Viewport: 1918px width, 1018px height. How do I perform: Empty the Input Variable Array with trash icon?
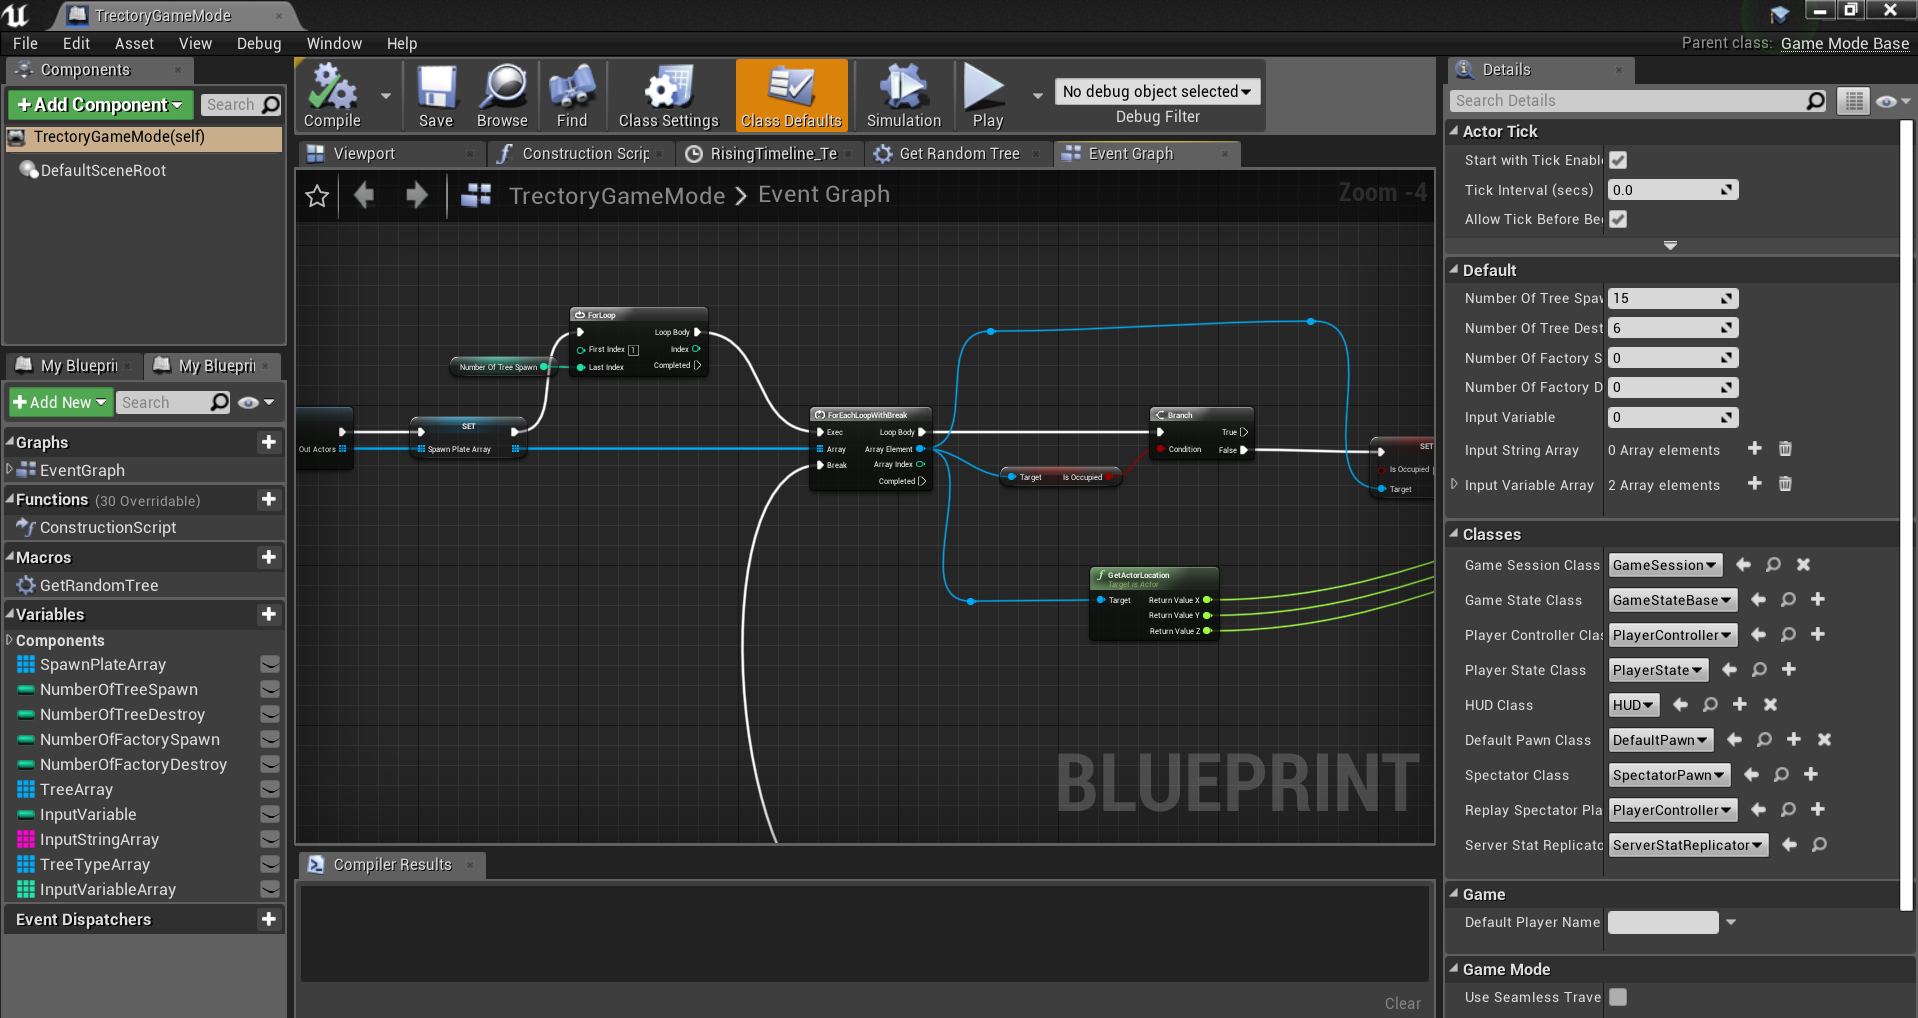click(1785, 484)
